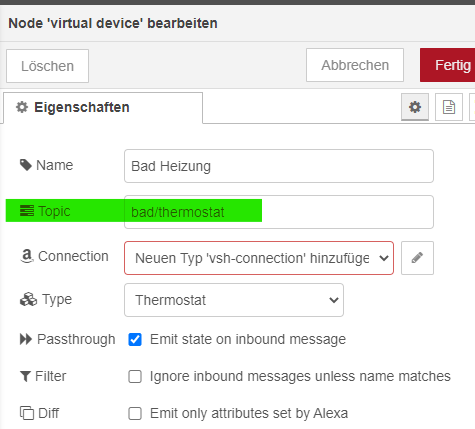The image size is (475, 429).
Task: Open node description document icon
Action: click(x=449, y=107)
